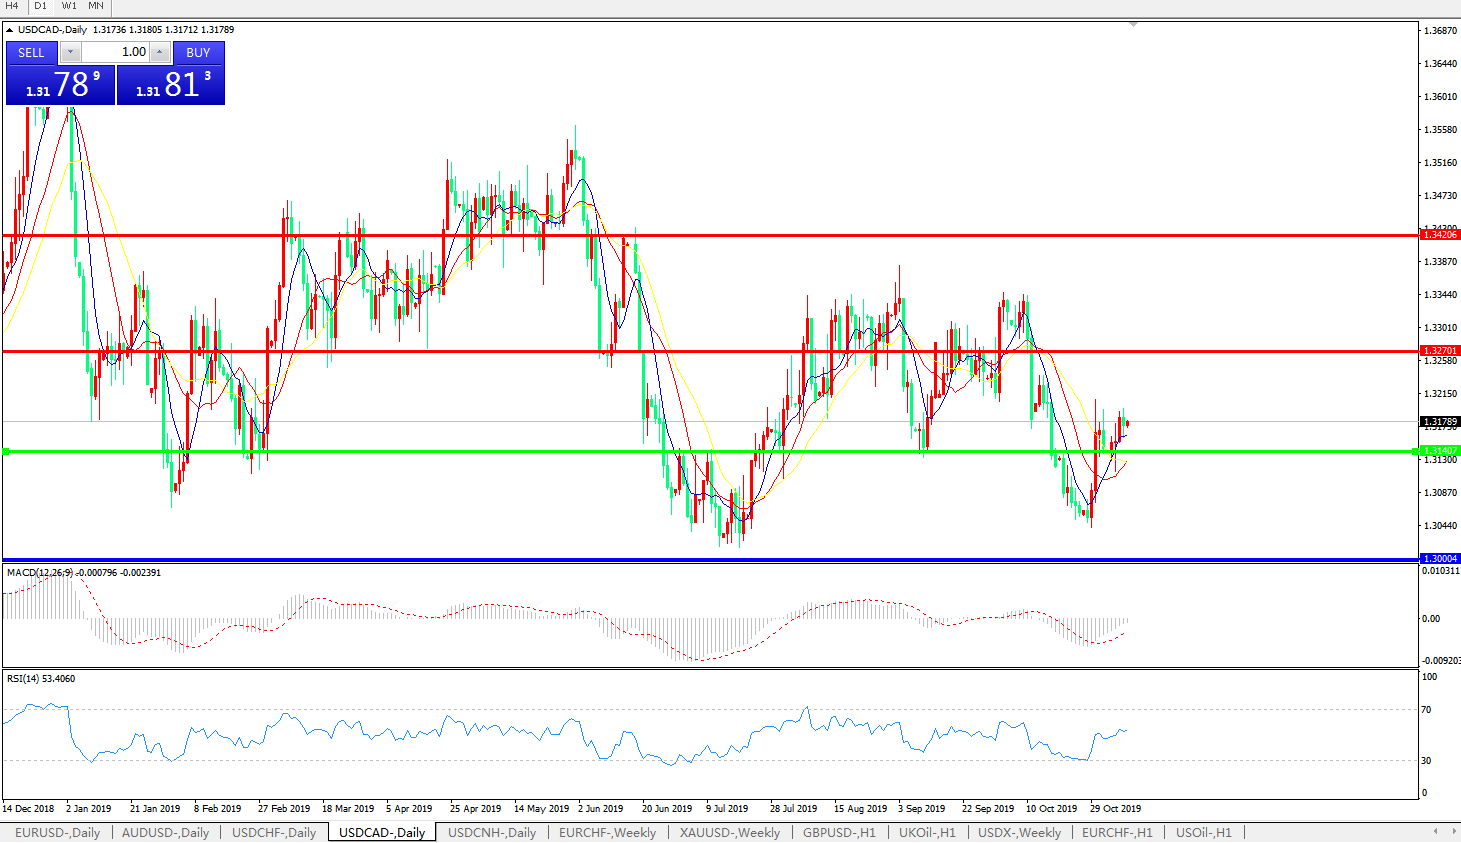Decrease trade volume with down arrow
This screenshot has width=1461, height=843.
point(70,52)
